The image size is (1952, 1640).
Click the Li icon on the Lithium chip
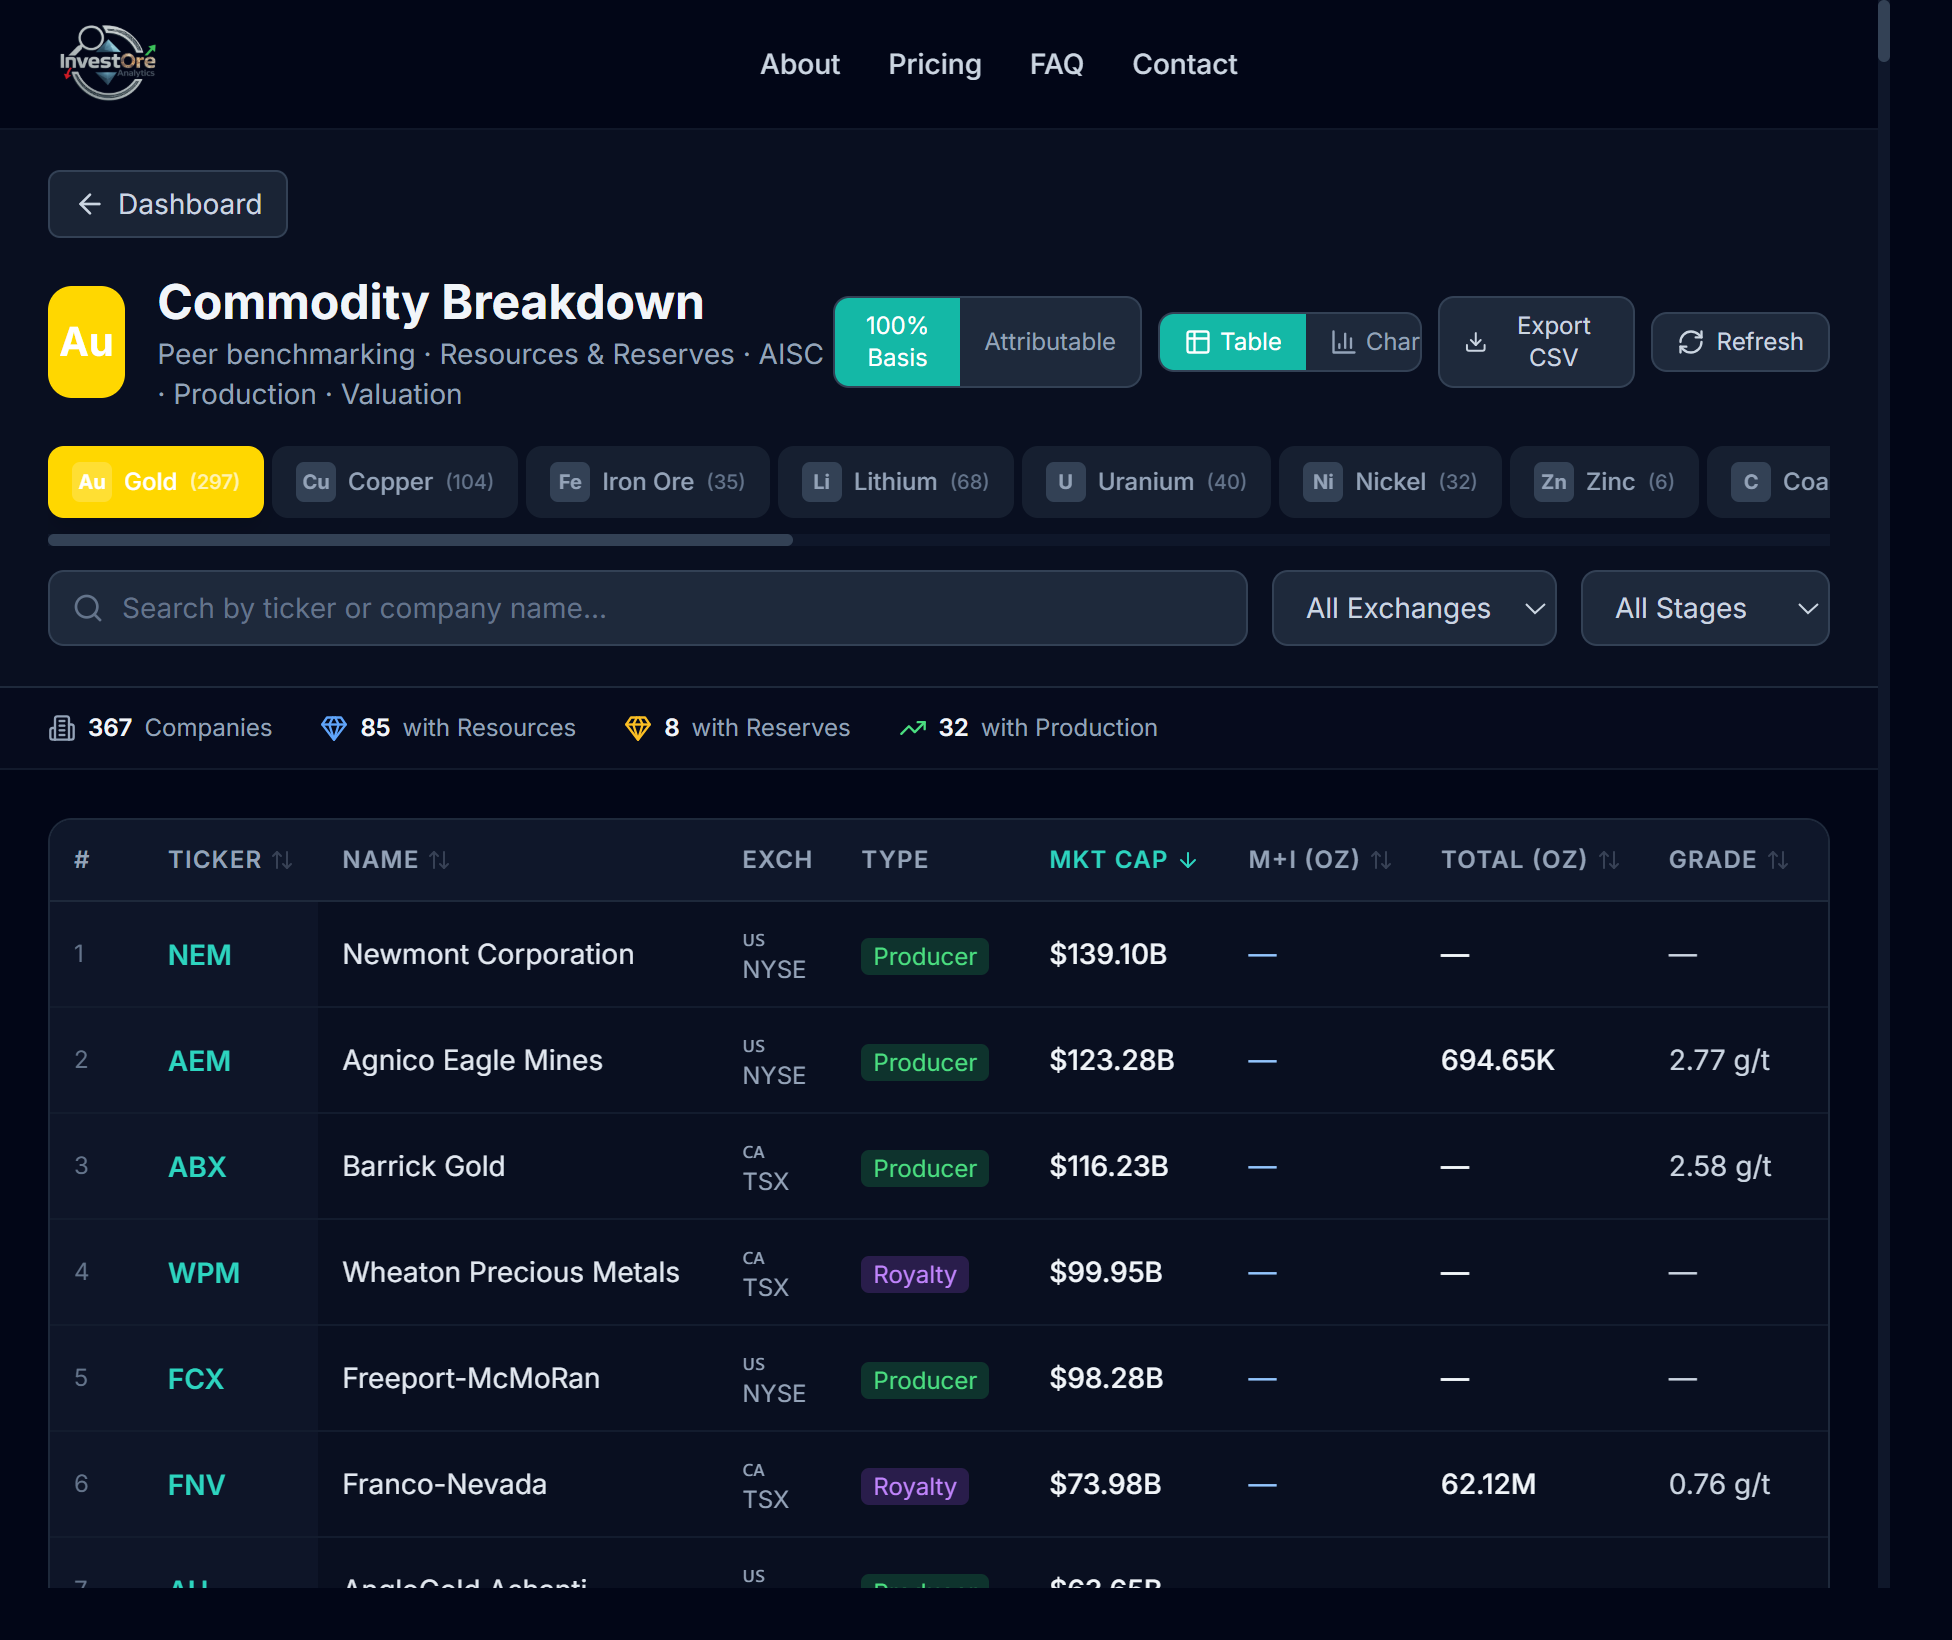822,482
